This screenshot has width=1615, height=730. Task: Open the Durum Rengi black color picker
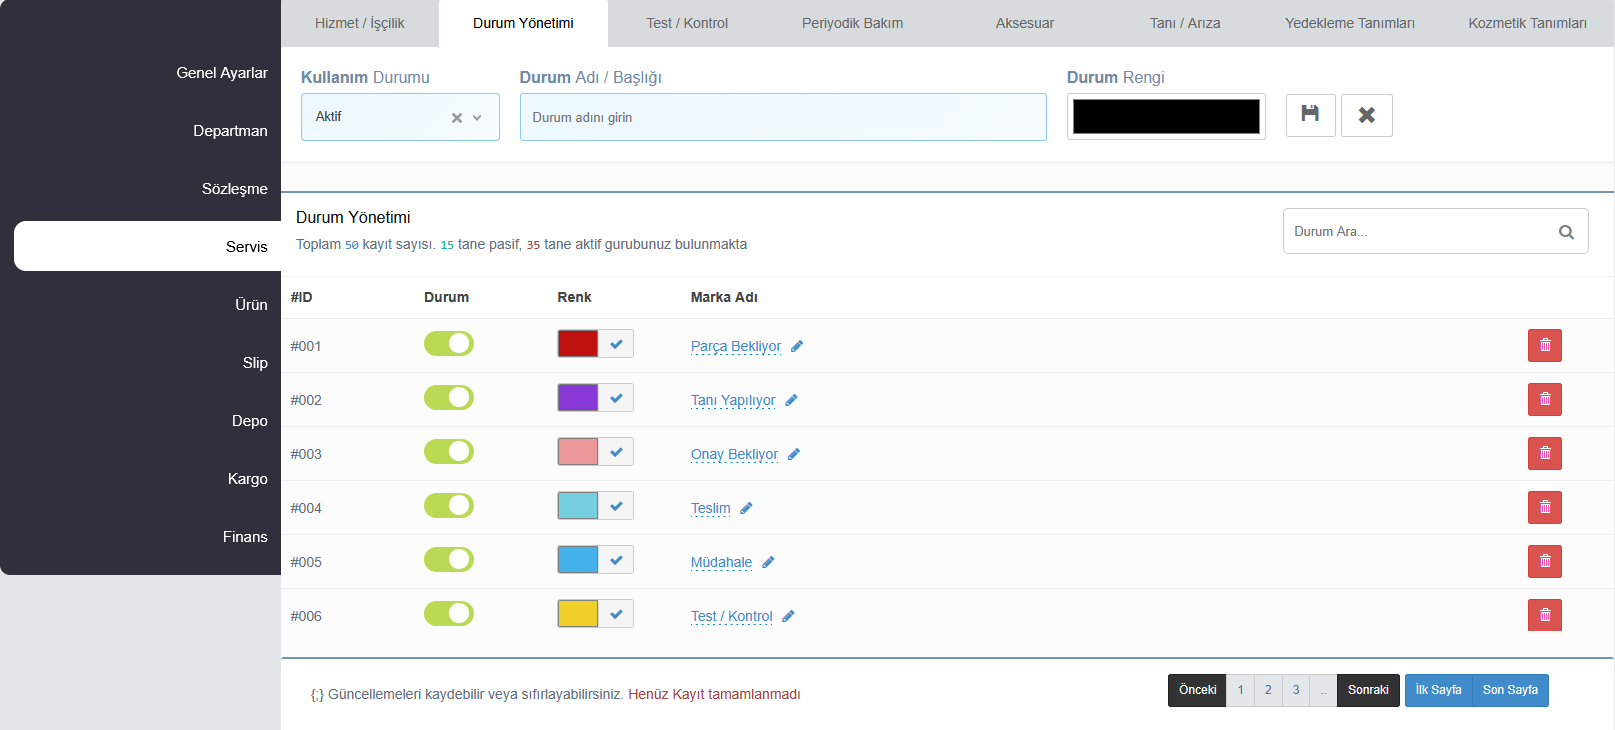[x=1166, y=116]
